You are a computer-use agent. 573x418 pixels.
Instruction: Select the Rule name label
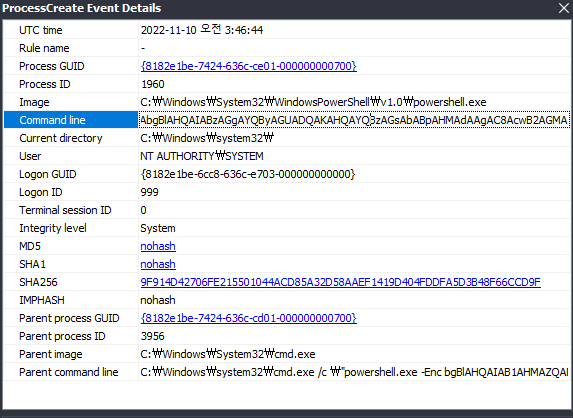[x=44, y=48]
